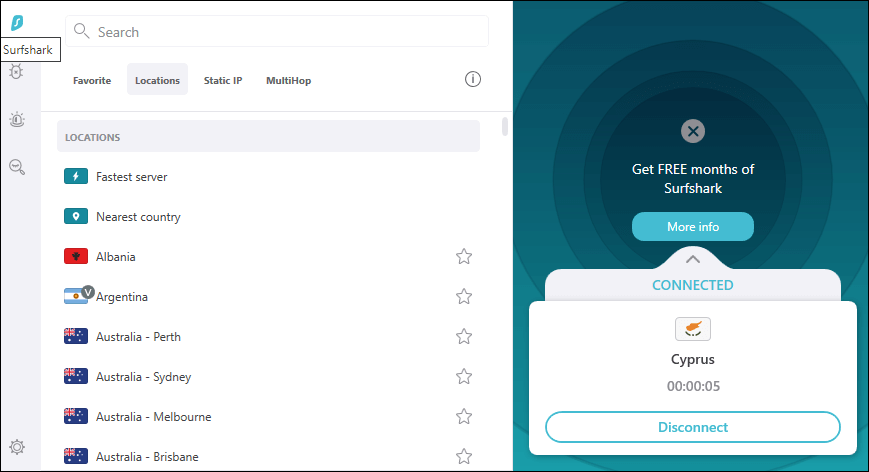
Task: Click the Nearest country pin icon
Action: 76,216
